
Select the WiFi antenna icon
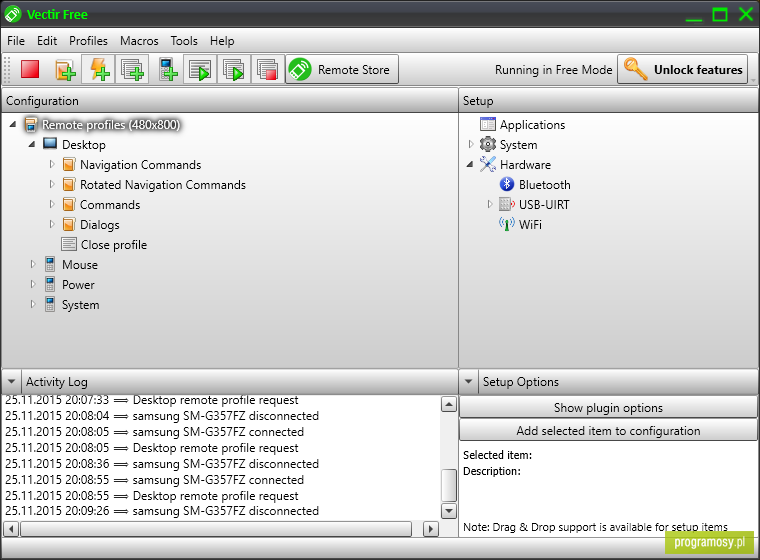click(x=507, y=224)
